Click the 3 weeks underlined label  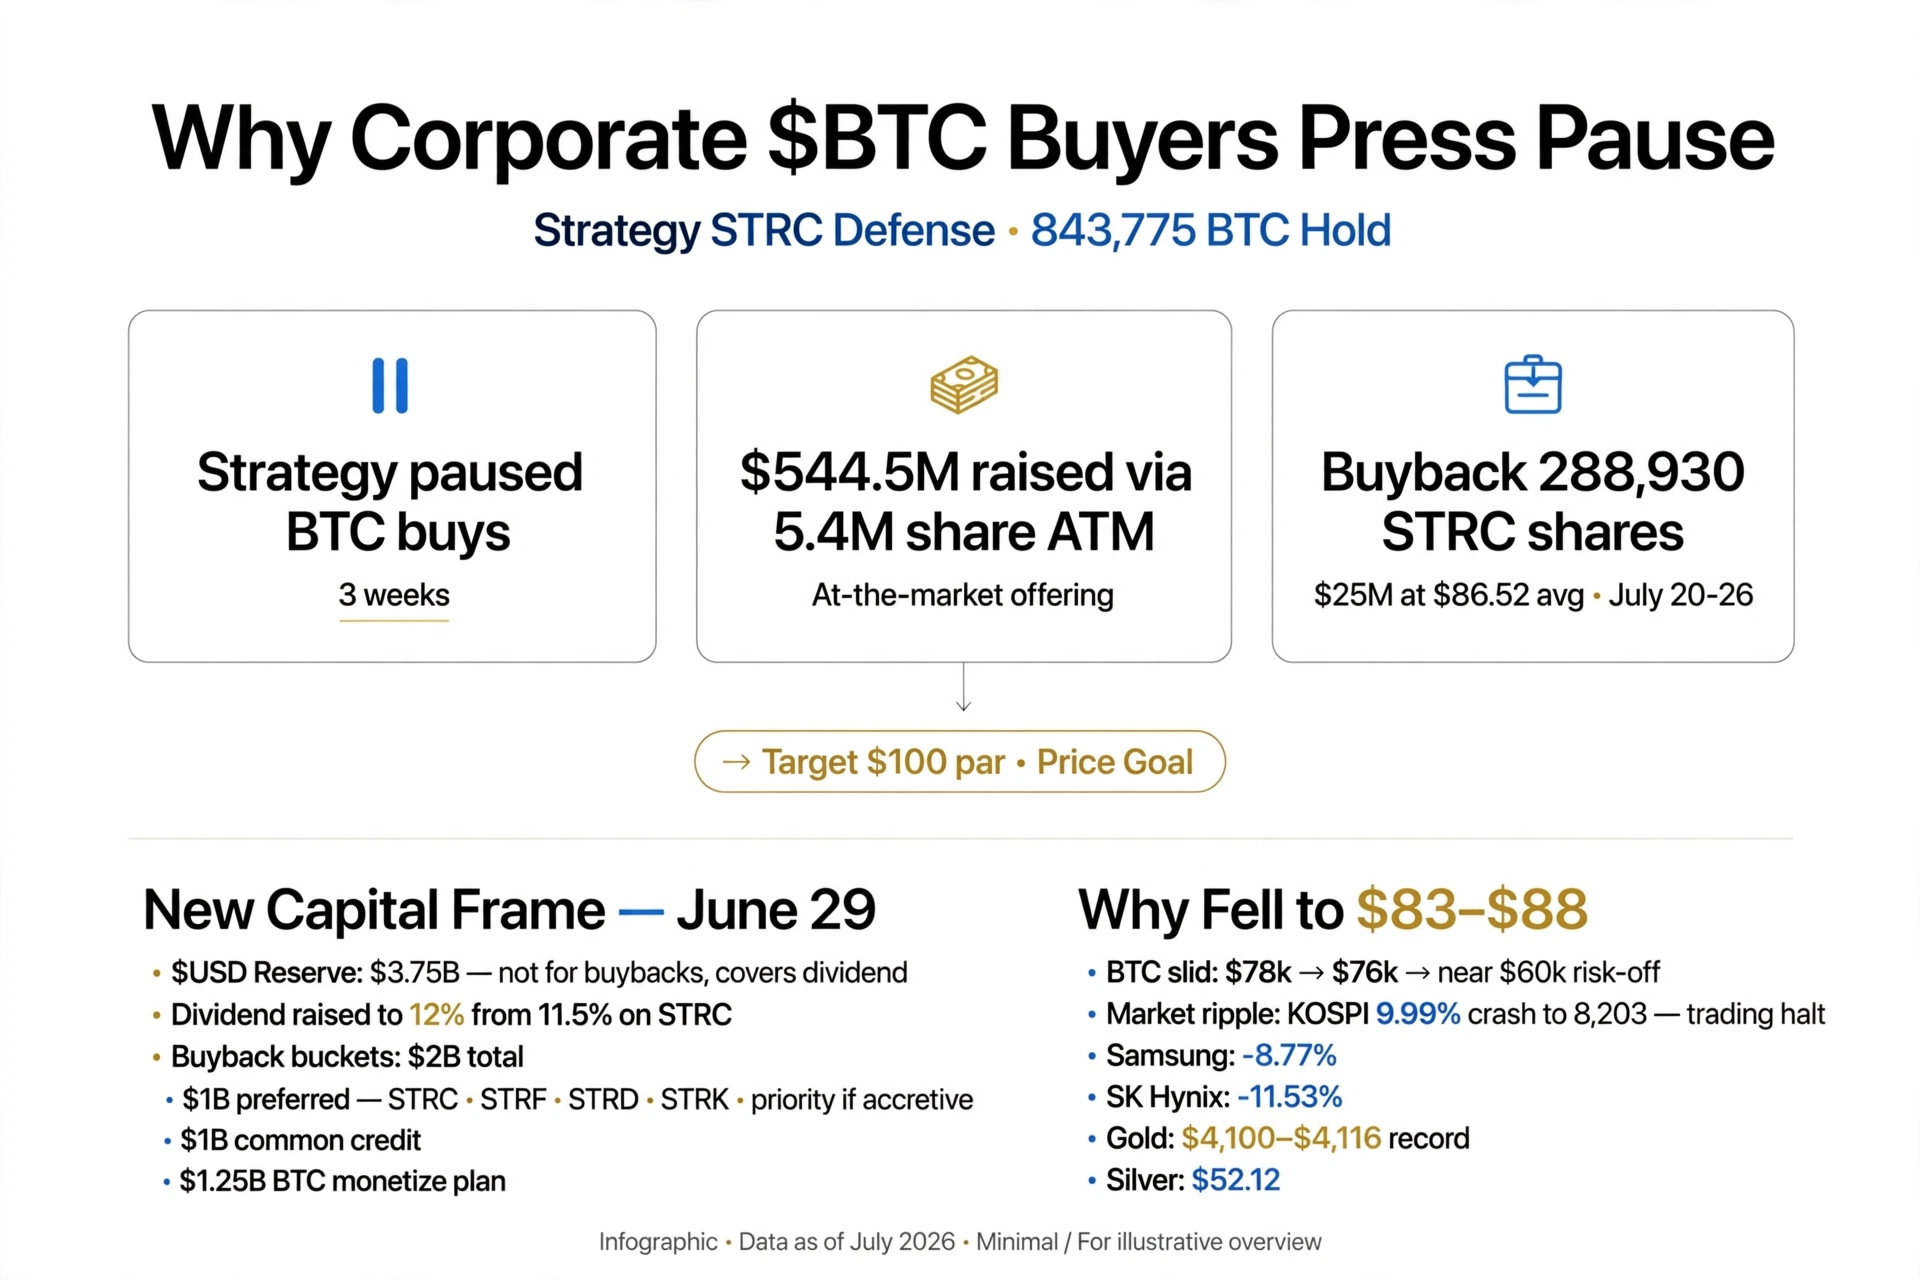tap(394, 595)
